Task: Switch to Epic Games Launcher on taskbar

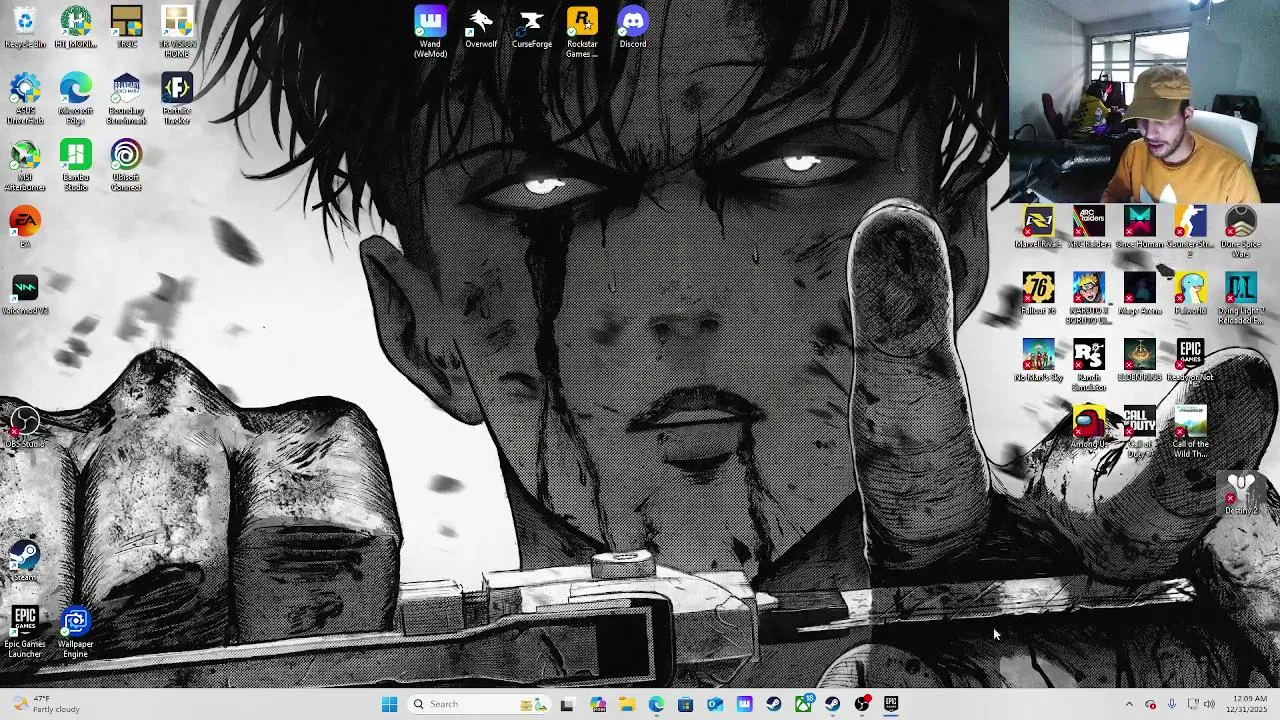Action: pyautogui.click(x=891, y=704)
